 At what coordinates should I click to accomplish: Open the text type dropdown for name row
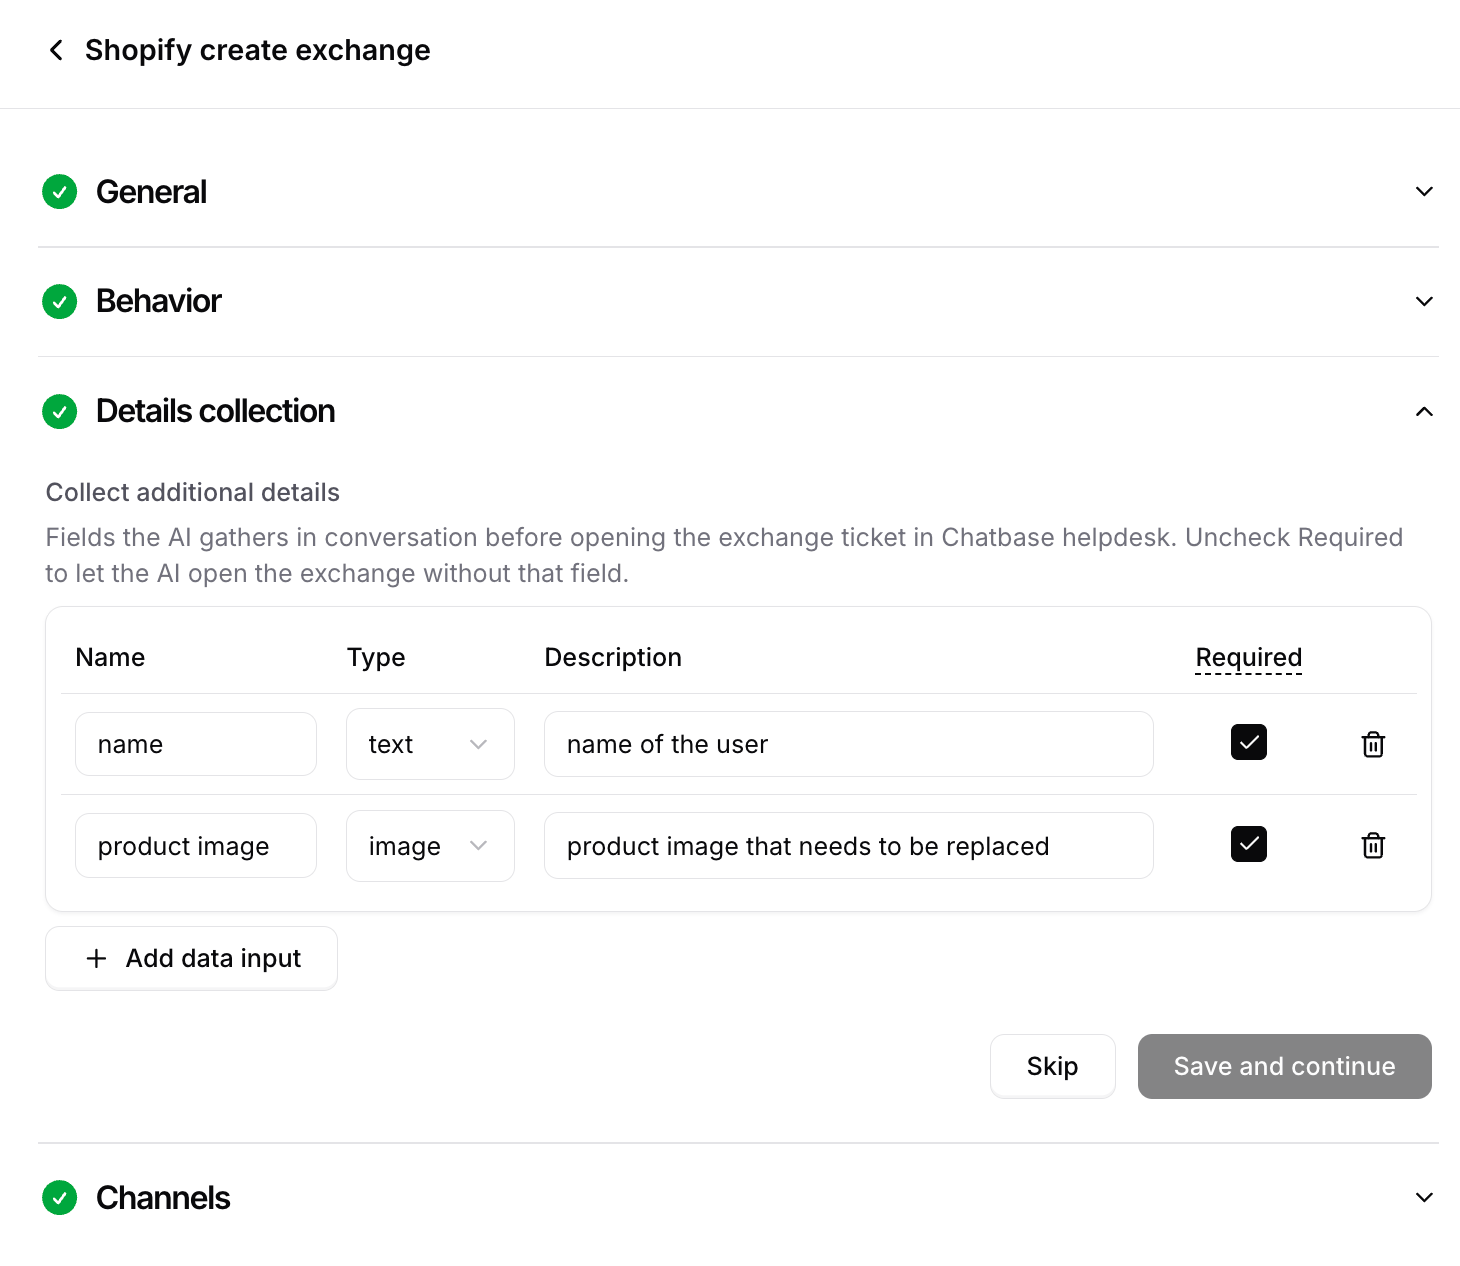pos(430,744)
